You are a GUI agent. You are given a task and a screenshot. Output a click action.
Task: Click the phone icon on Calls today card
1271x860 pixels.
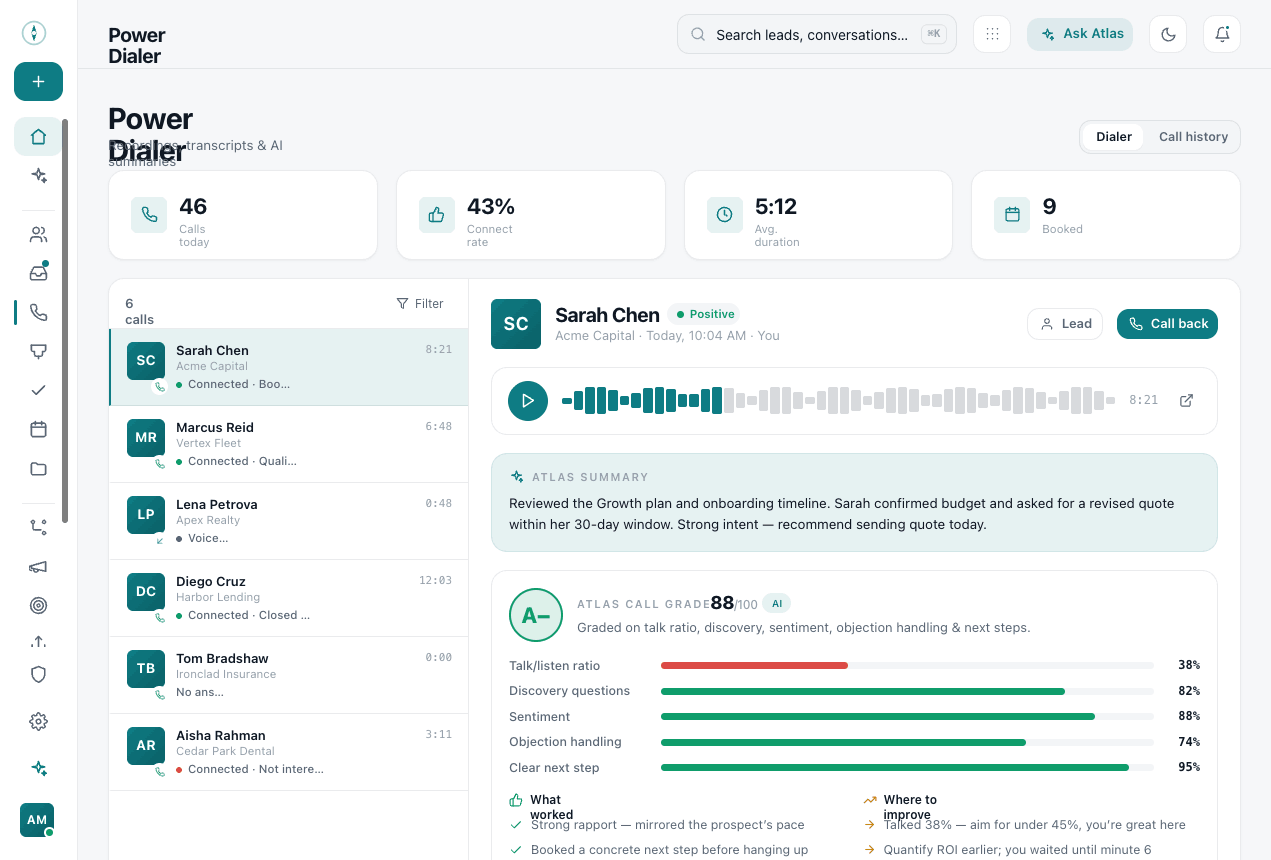coord(149,215)
